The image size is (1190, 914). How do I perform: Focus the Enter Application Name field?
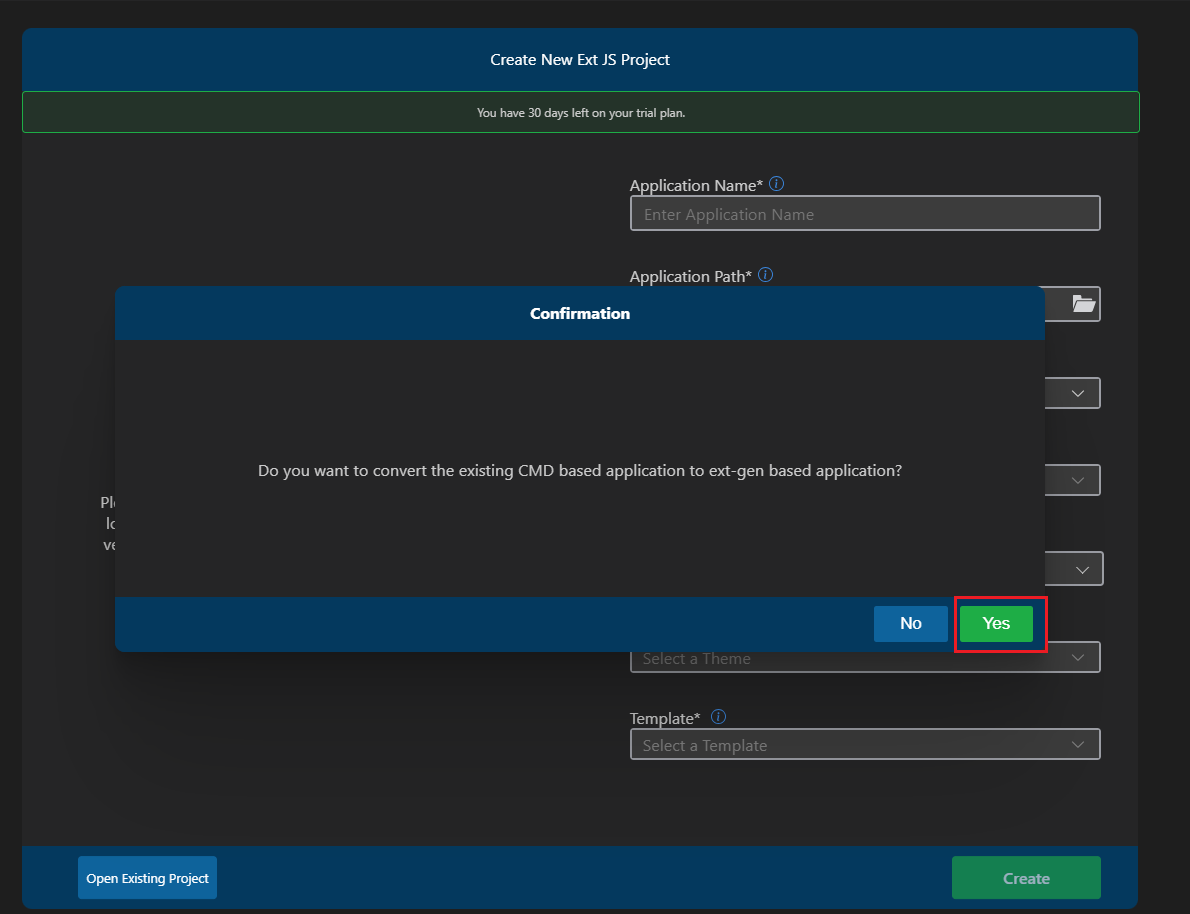point(864,214)
